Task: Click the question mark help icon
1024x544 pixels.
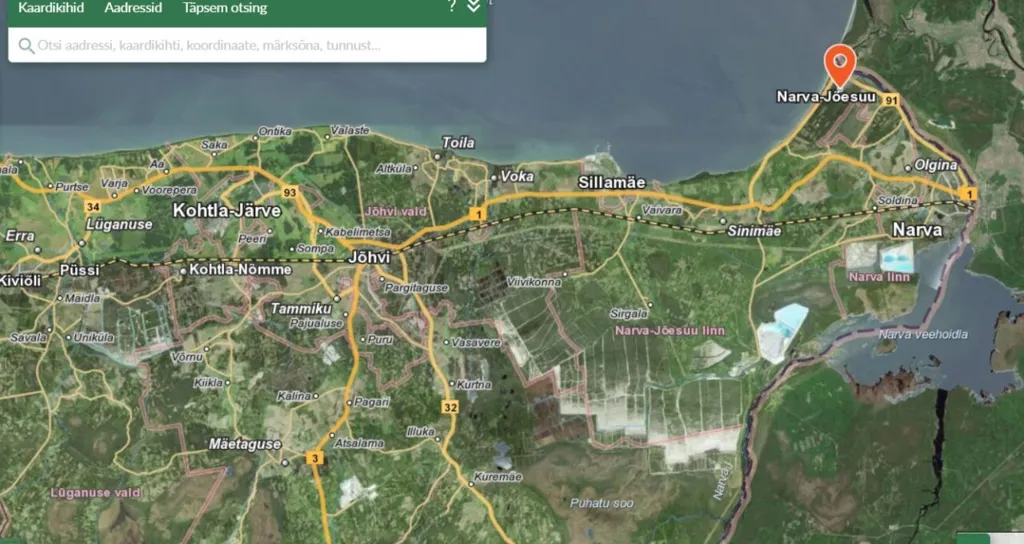Action: pyautogui.click(x=451, y=6)
